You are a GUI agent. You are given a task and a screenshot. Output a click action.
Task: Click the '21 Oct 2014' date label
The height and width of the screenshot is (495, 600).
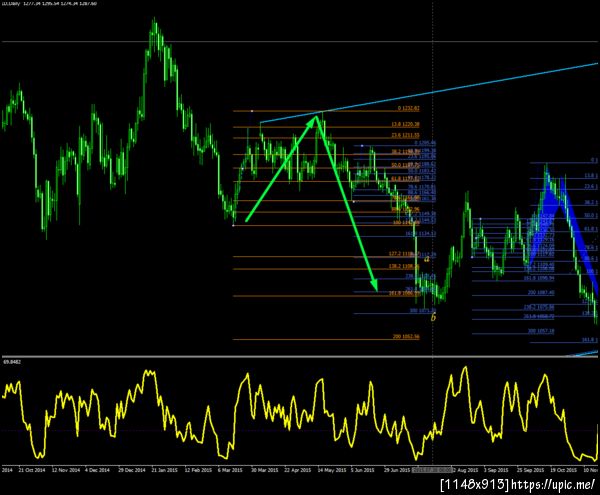[x=32, y=470]
